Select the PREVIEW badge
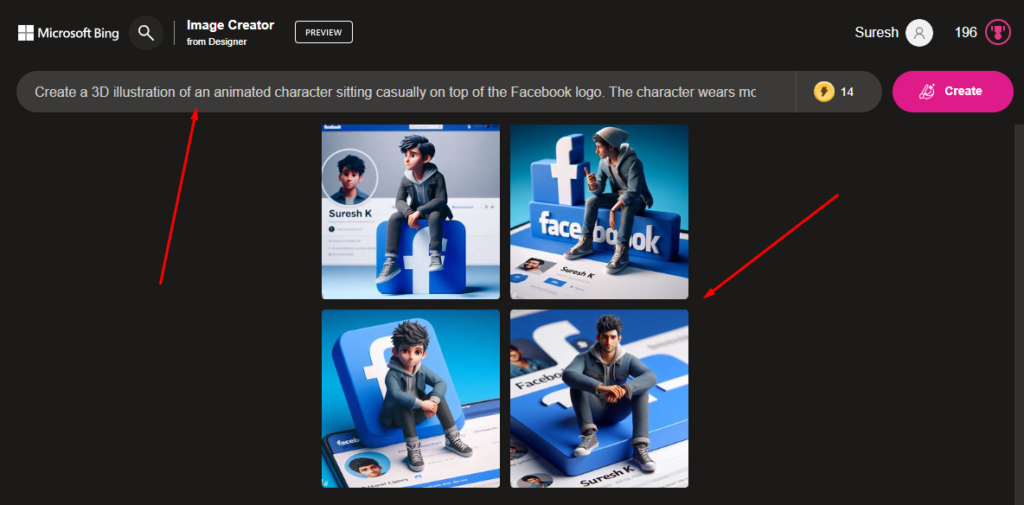The image size is (1024, 505). [x=324, y=32]
